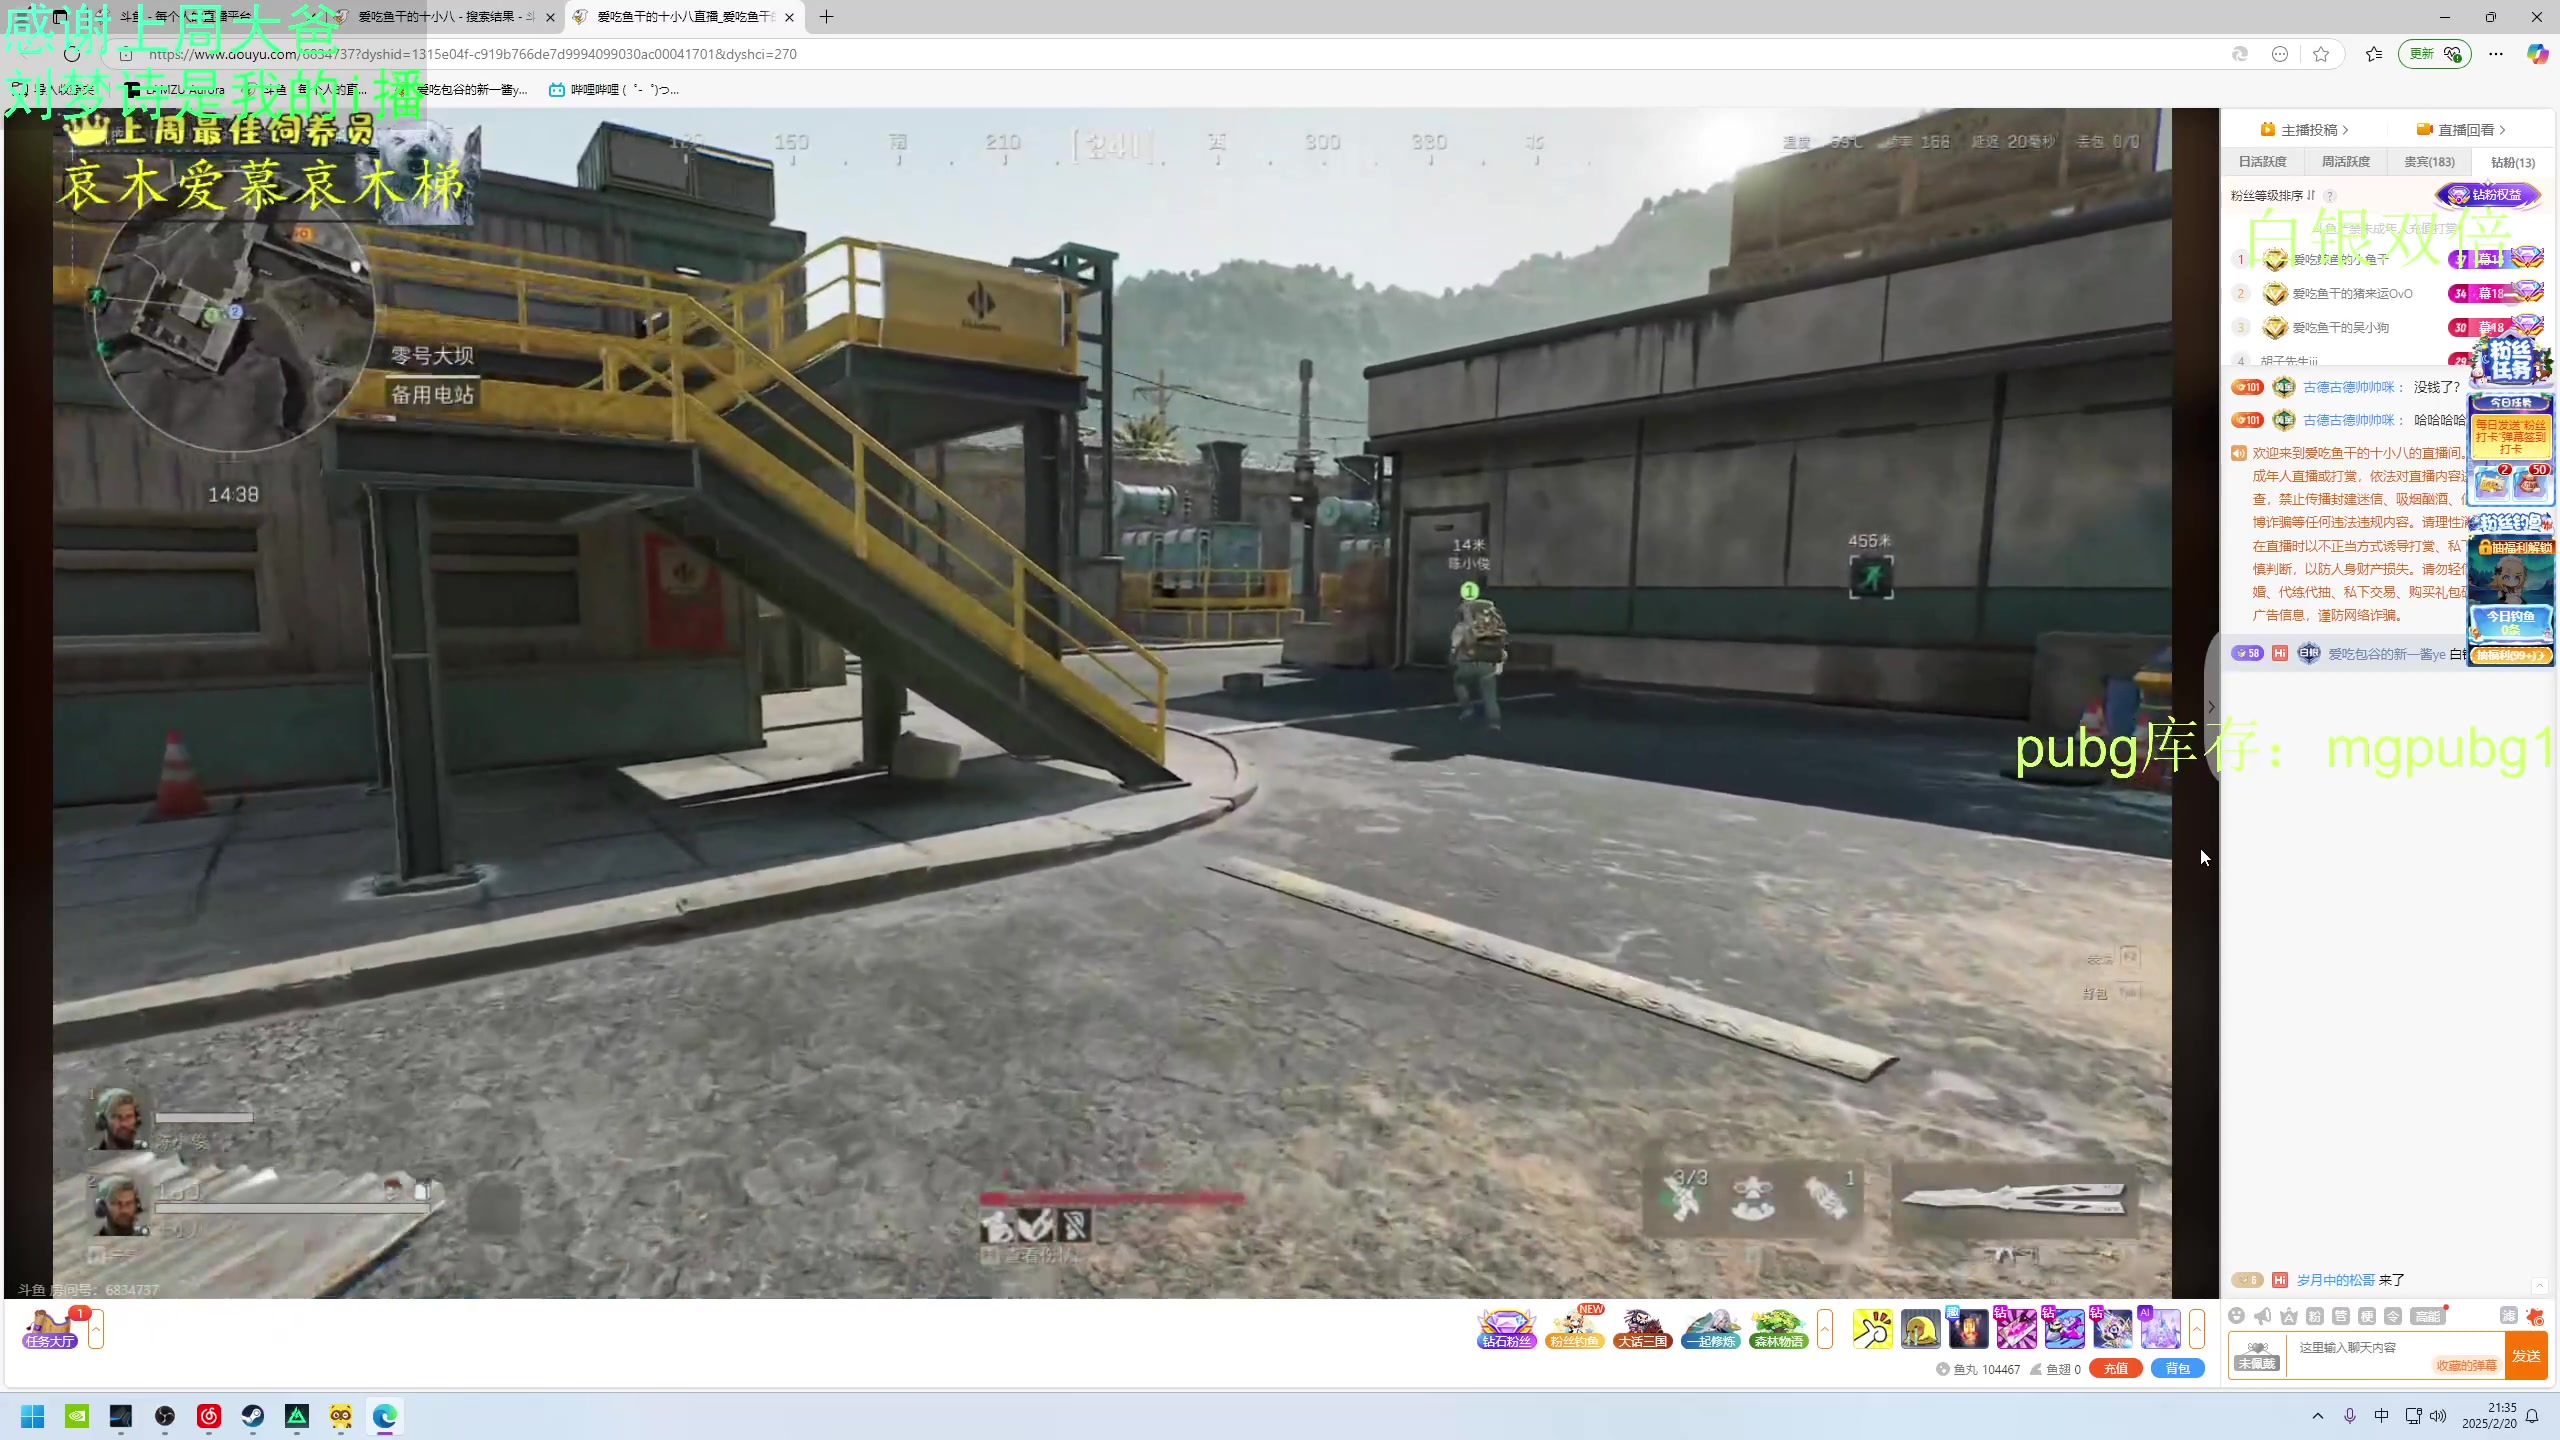Toggle 粉丝等级排序 sort order

click(x=2273, y=196)
